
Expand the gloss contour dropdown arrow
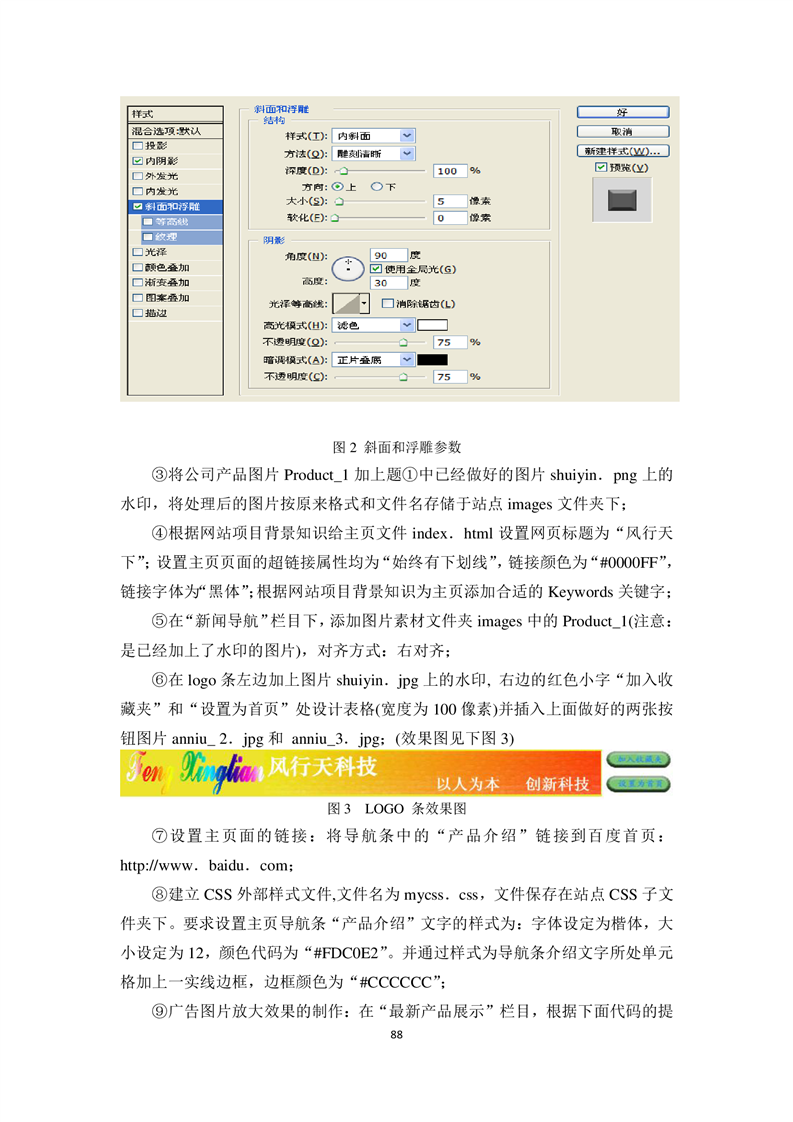pos(364,303)
